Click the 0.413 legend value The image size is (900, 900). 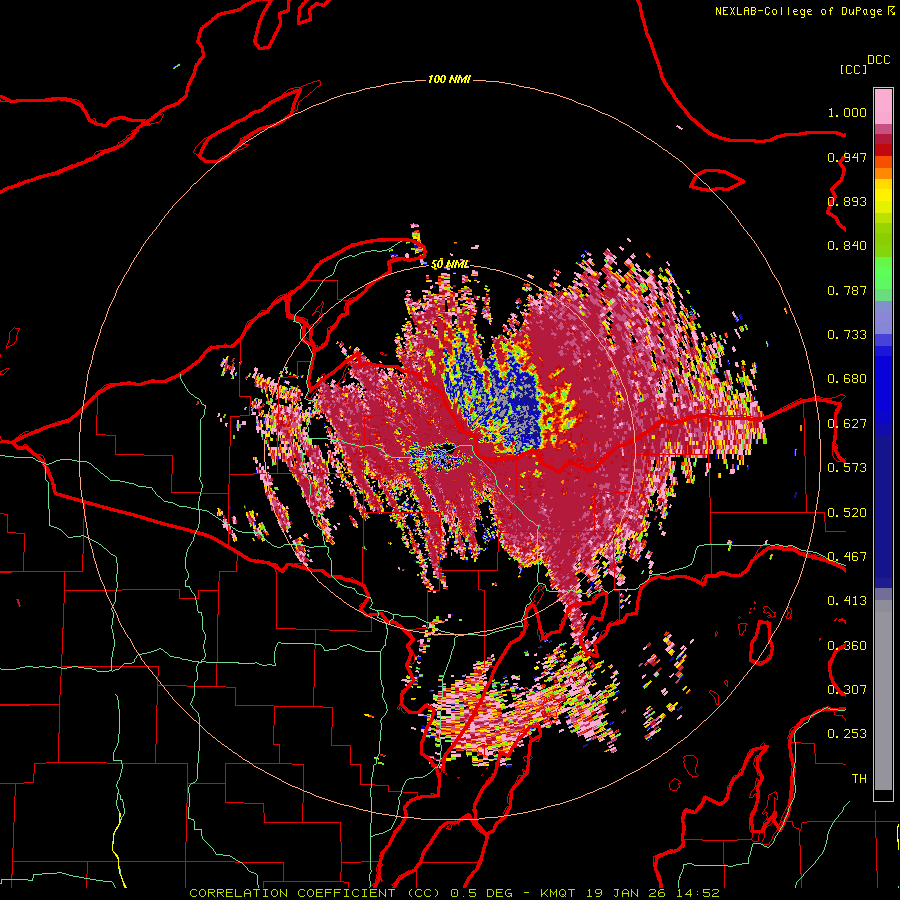[847, 601]
